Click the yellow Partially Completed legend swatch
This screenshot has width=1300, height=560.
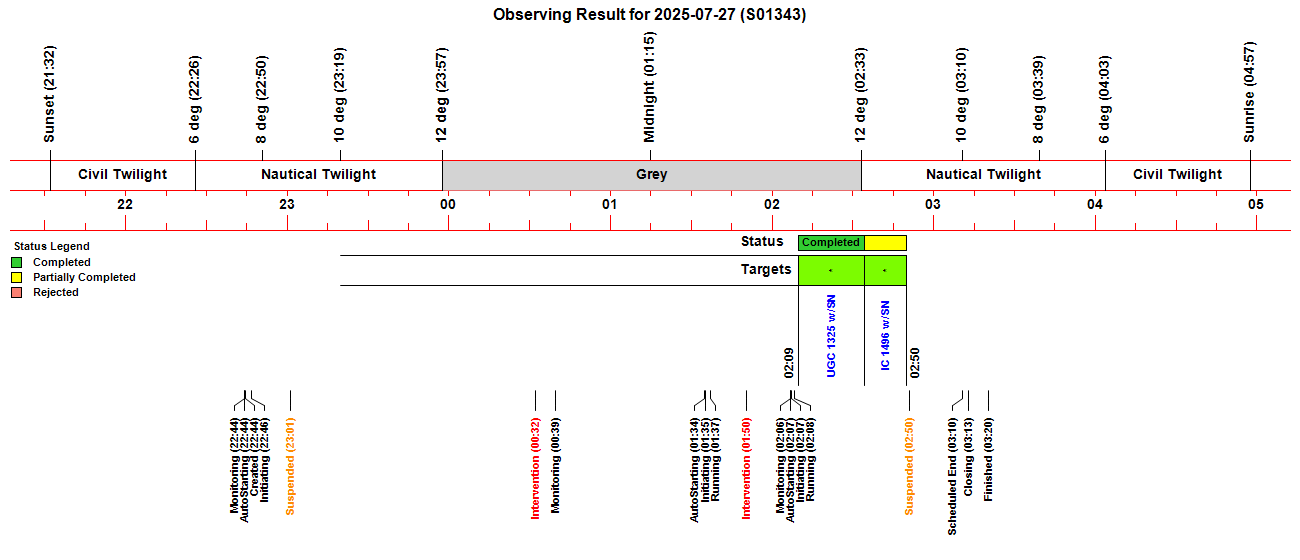coord(16,278)
